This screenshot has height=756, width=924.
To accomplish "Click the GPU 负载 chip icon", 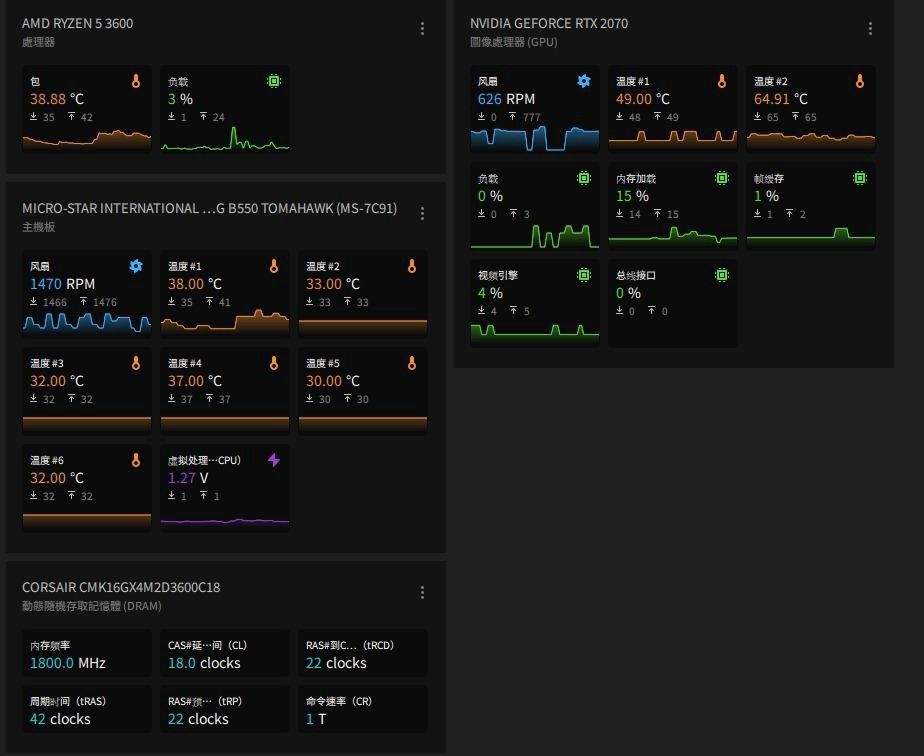I will (584, 178).
